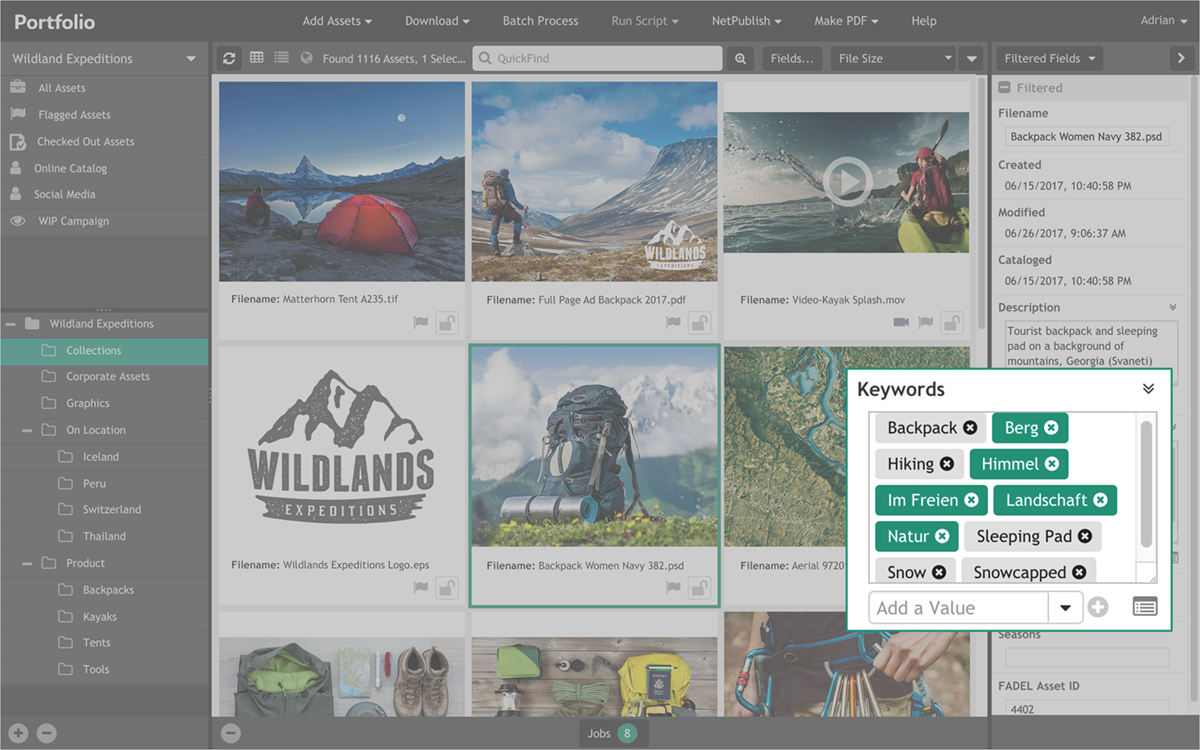Open the Help menu
Image resolution: width=1200 pixels, height=750 pixels.
[x=924, y=21]
